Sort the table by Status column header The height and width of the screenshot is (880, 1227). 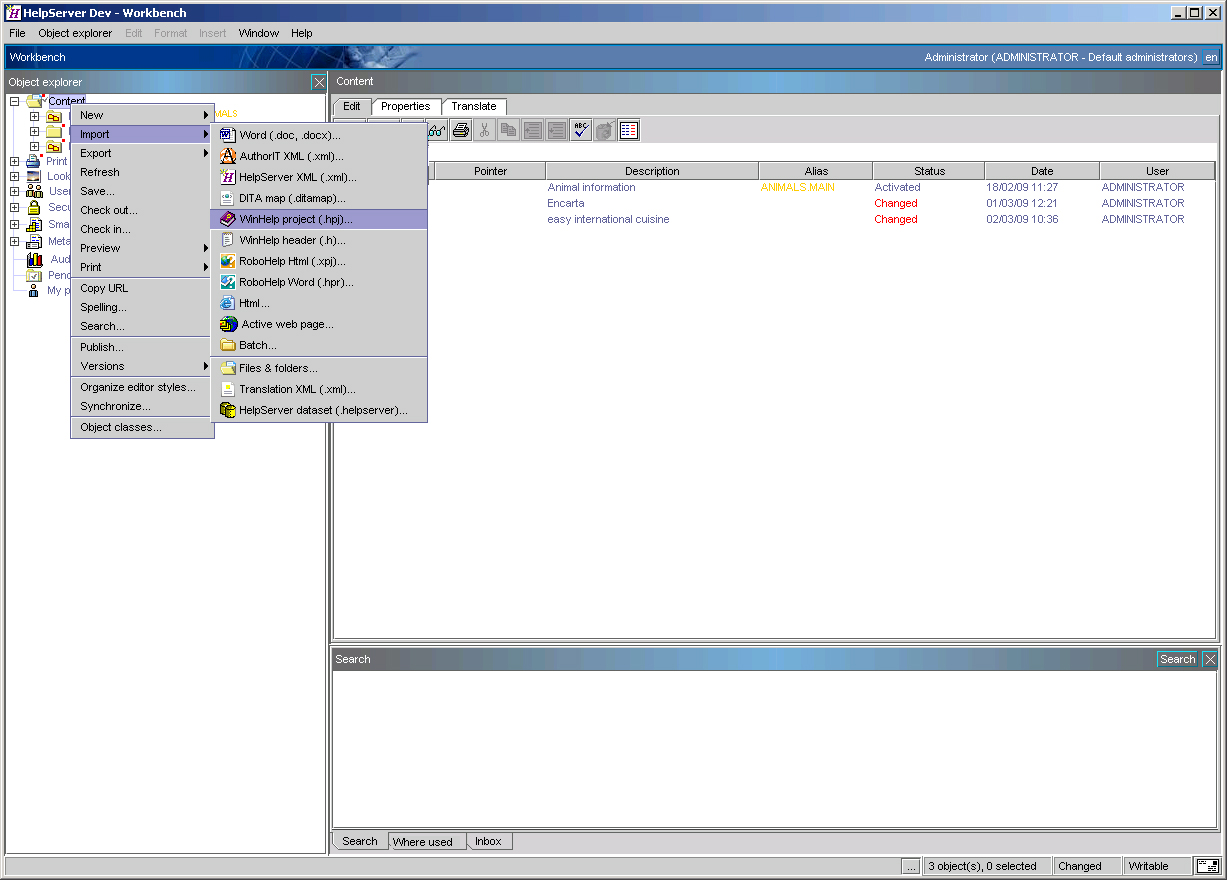(928, 171)
